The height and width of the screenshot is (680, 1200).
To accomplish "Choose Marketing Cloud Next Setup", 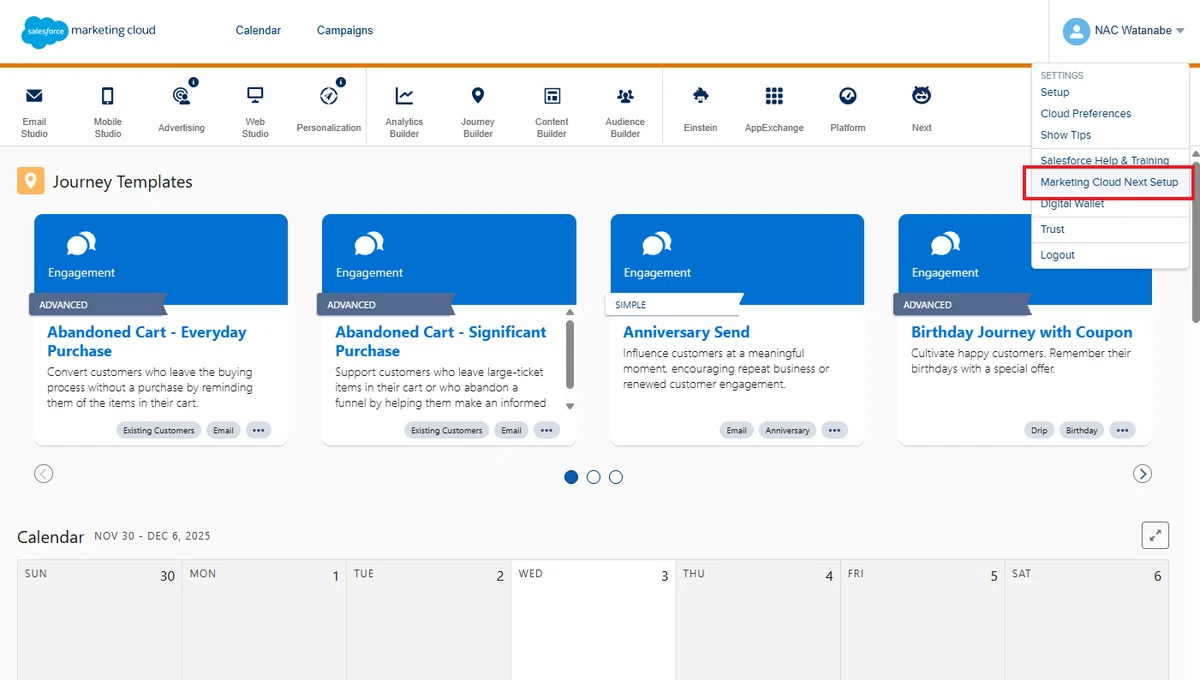I will [x=1110, y=183].
